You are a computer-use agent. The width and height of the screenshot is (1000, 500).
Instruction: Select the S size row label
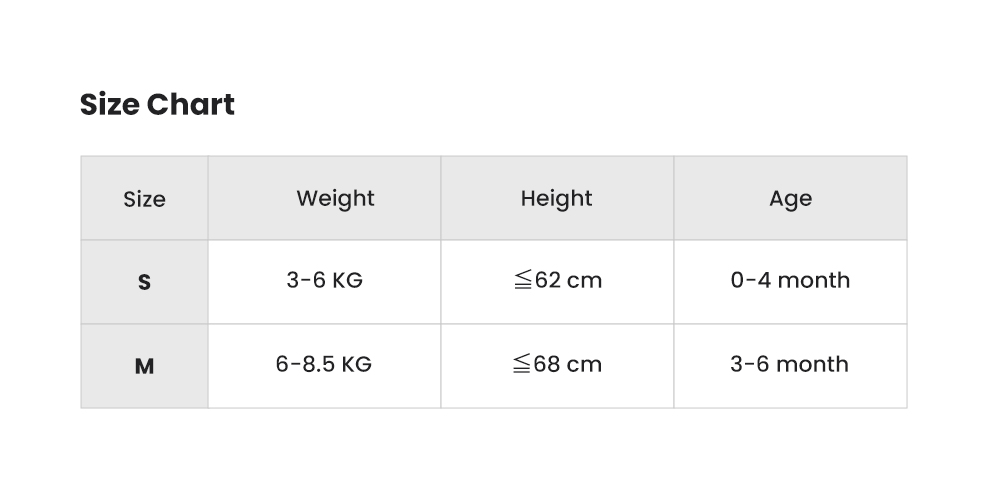coord(144,282)
